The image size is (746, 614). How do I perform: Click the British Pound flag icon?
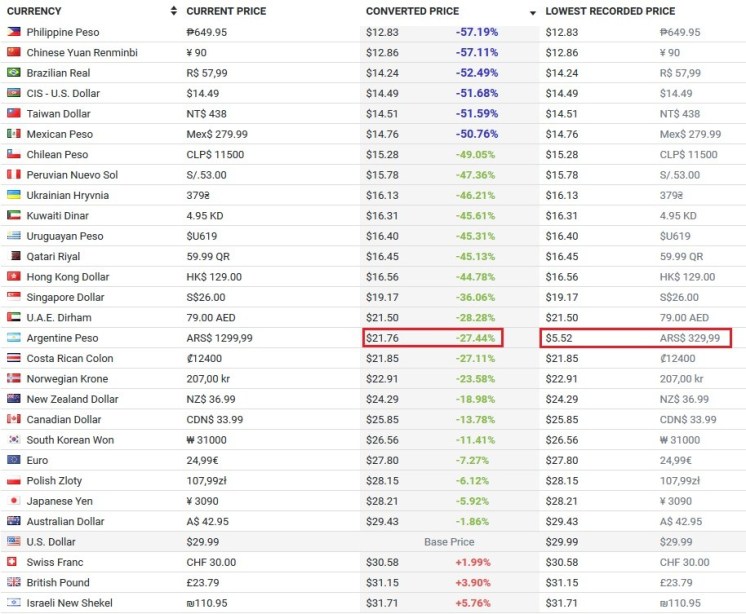pos(14,582)
